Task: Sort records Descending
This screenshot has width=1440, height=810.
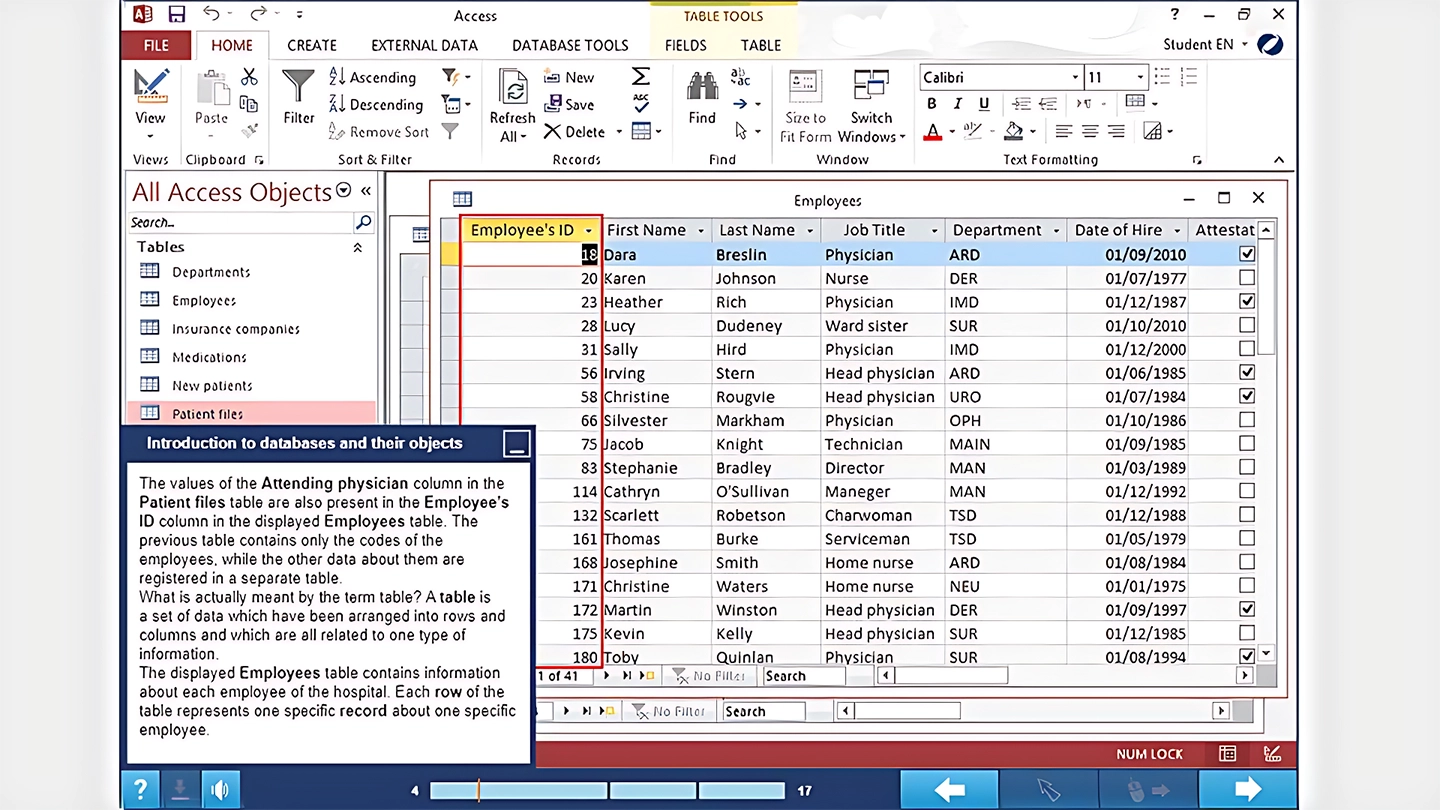Action: coord(376,104)
